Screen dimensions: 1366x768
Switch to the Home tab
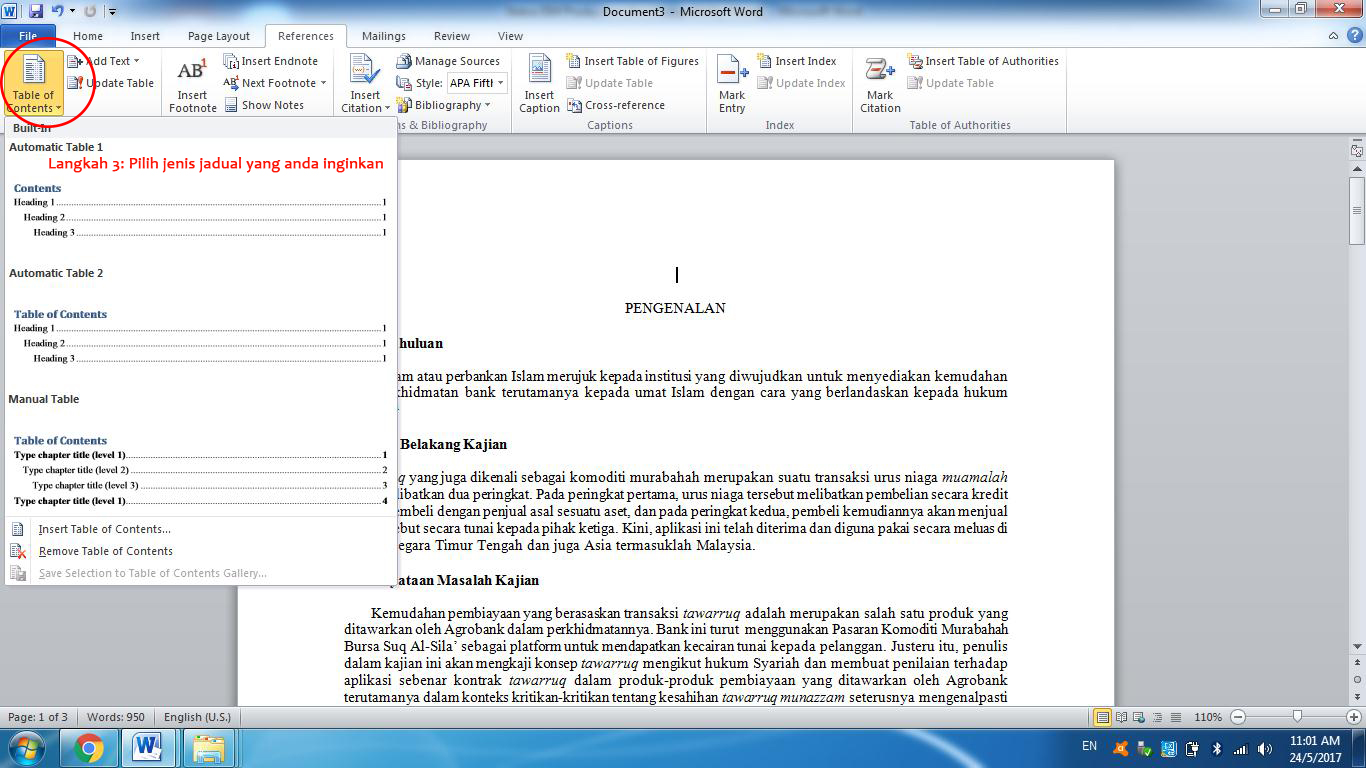pos(88,36)
